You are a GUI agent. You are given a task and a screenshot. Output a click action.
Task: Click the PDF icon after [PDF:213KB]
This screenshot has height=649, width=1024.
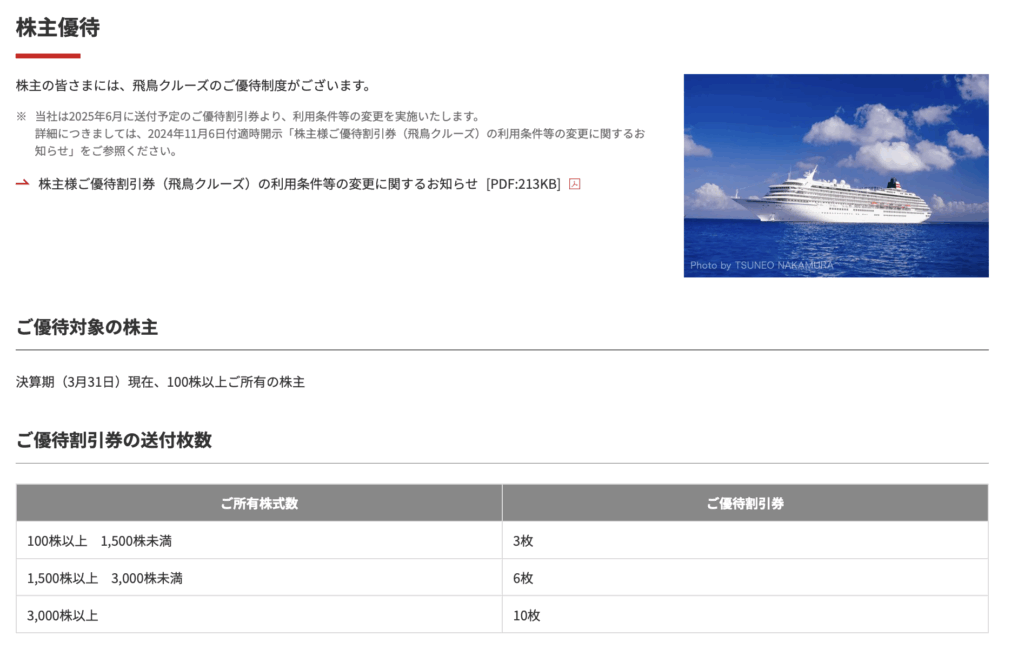click(x=575, y=184)
